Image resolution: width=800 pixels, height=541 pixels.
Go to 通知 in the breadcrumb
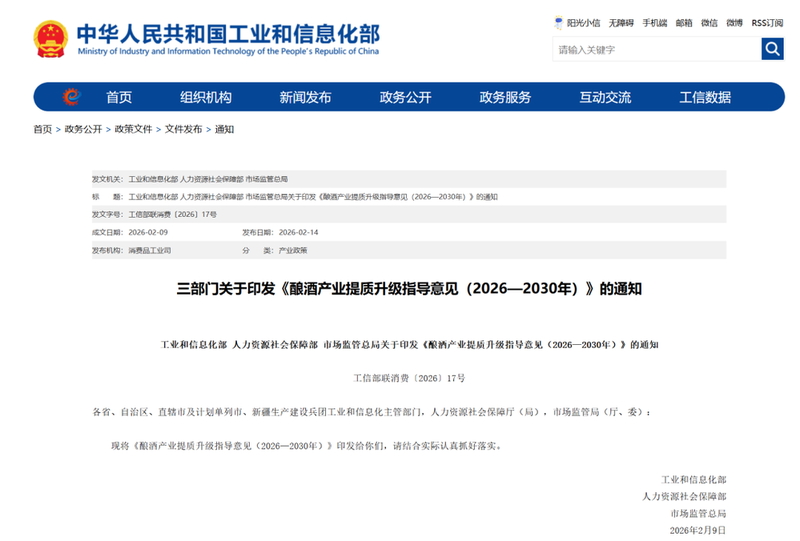click(224, 129)
